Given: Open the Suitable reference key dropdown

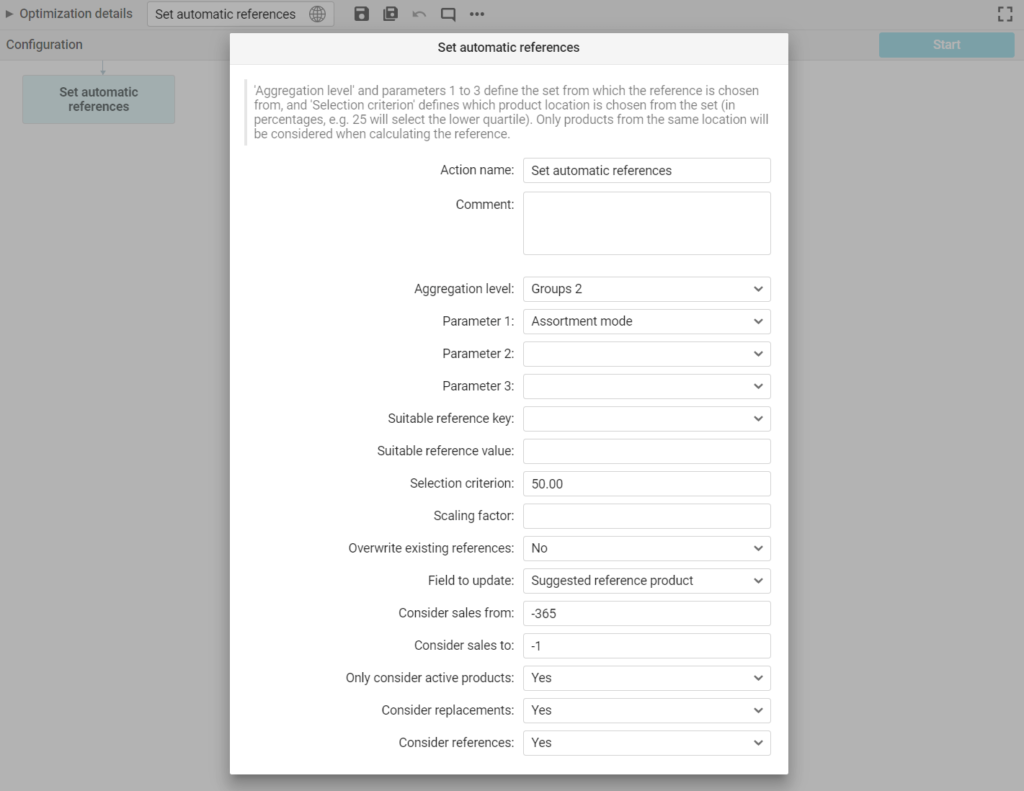Looking at the screenshot, I should pos(646,418).
